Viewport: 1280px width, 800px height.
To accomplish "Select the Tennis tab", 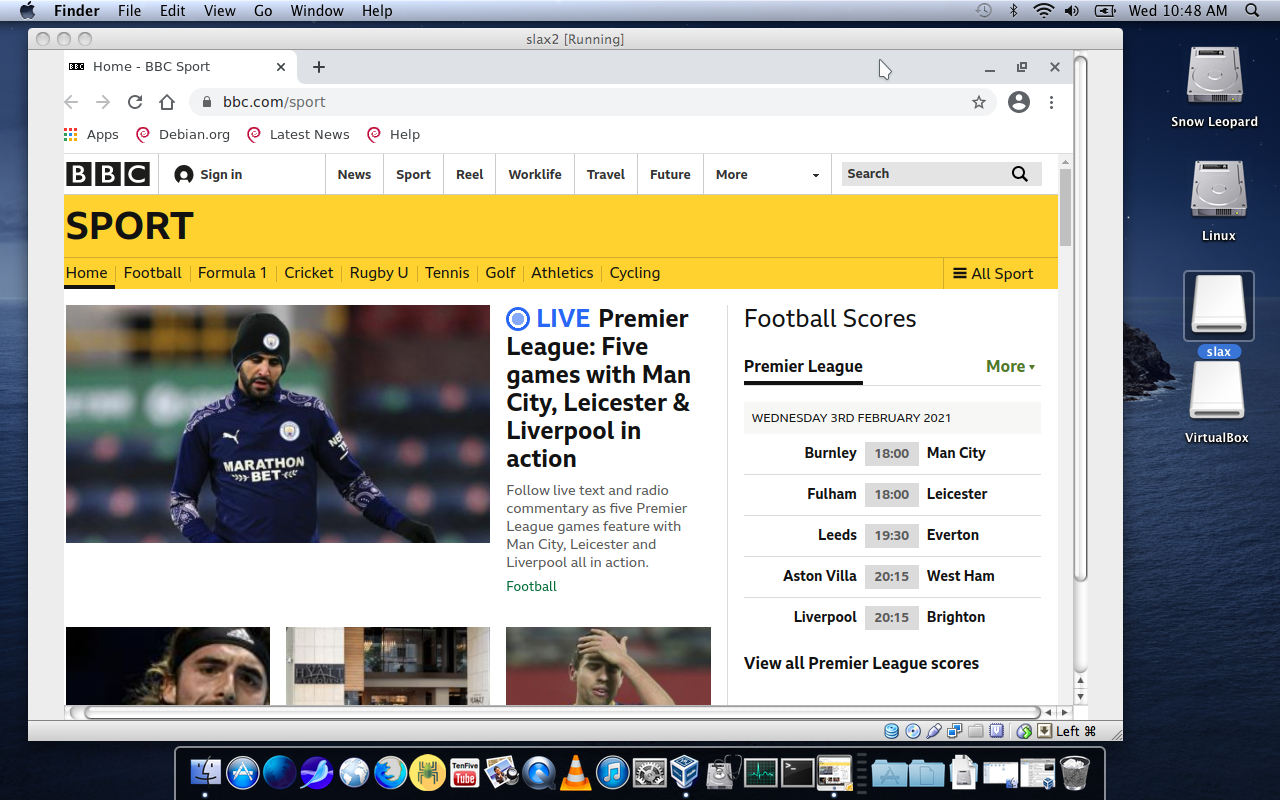I will coord(447,273).
